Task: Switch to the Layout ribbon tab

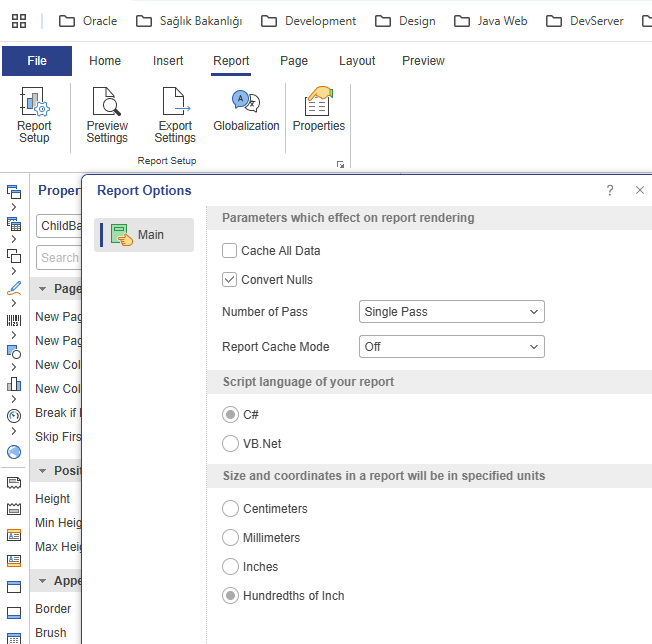Action: [356, 61]
